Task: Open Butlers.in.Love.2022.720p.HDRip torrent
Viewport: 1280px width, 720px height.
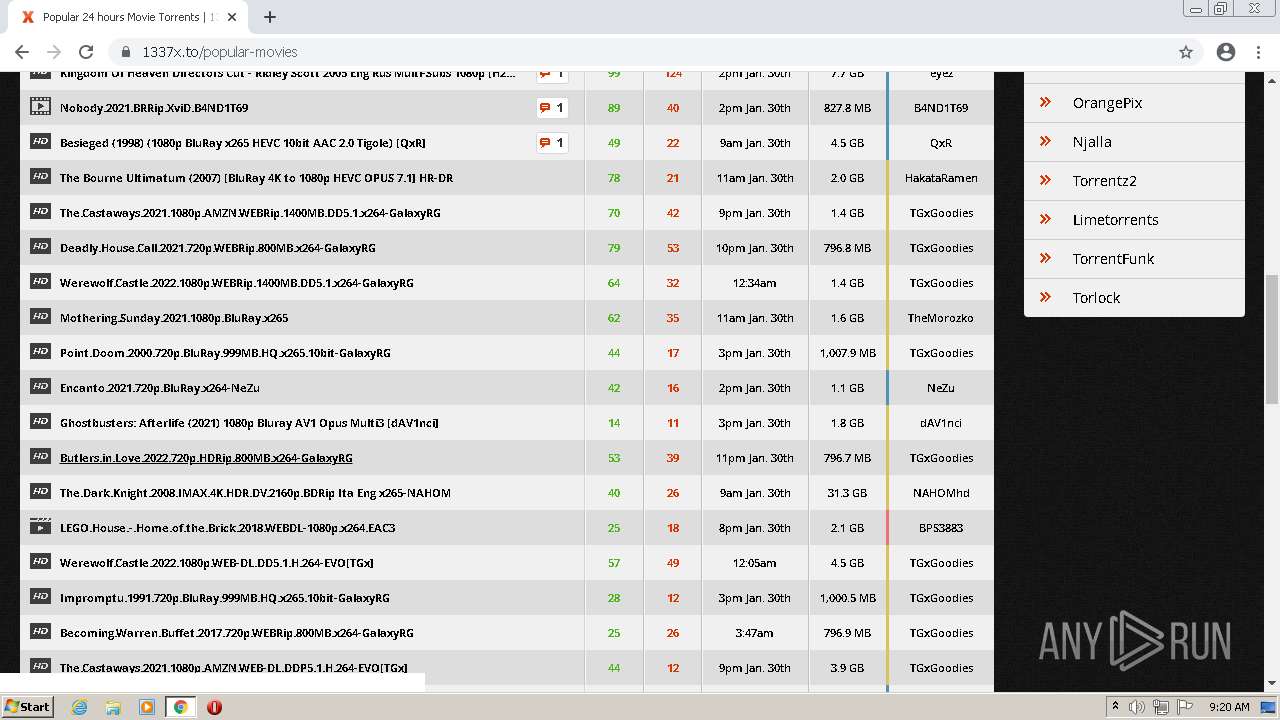Action: tap(206, 458)
